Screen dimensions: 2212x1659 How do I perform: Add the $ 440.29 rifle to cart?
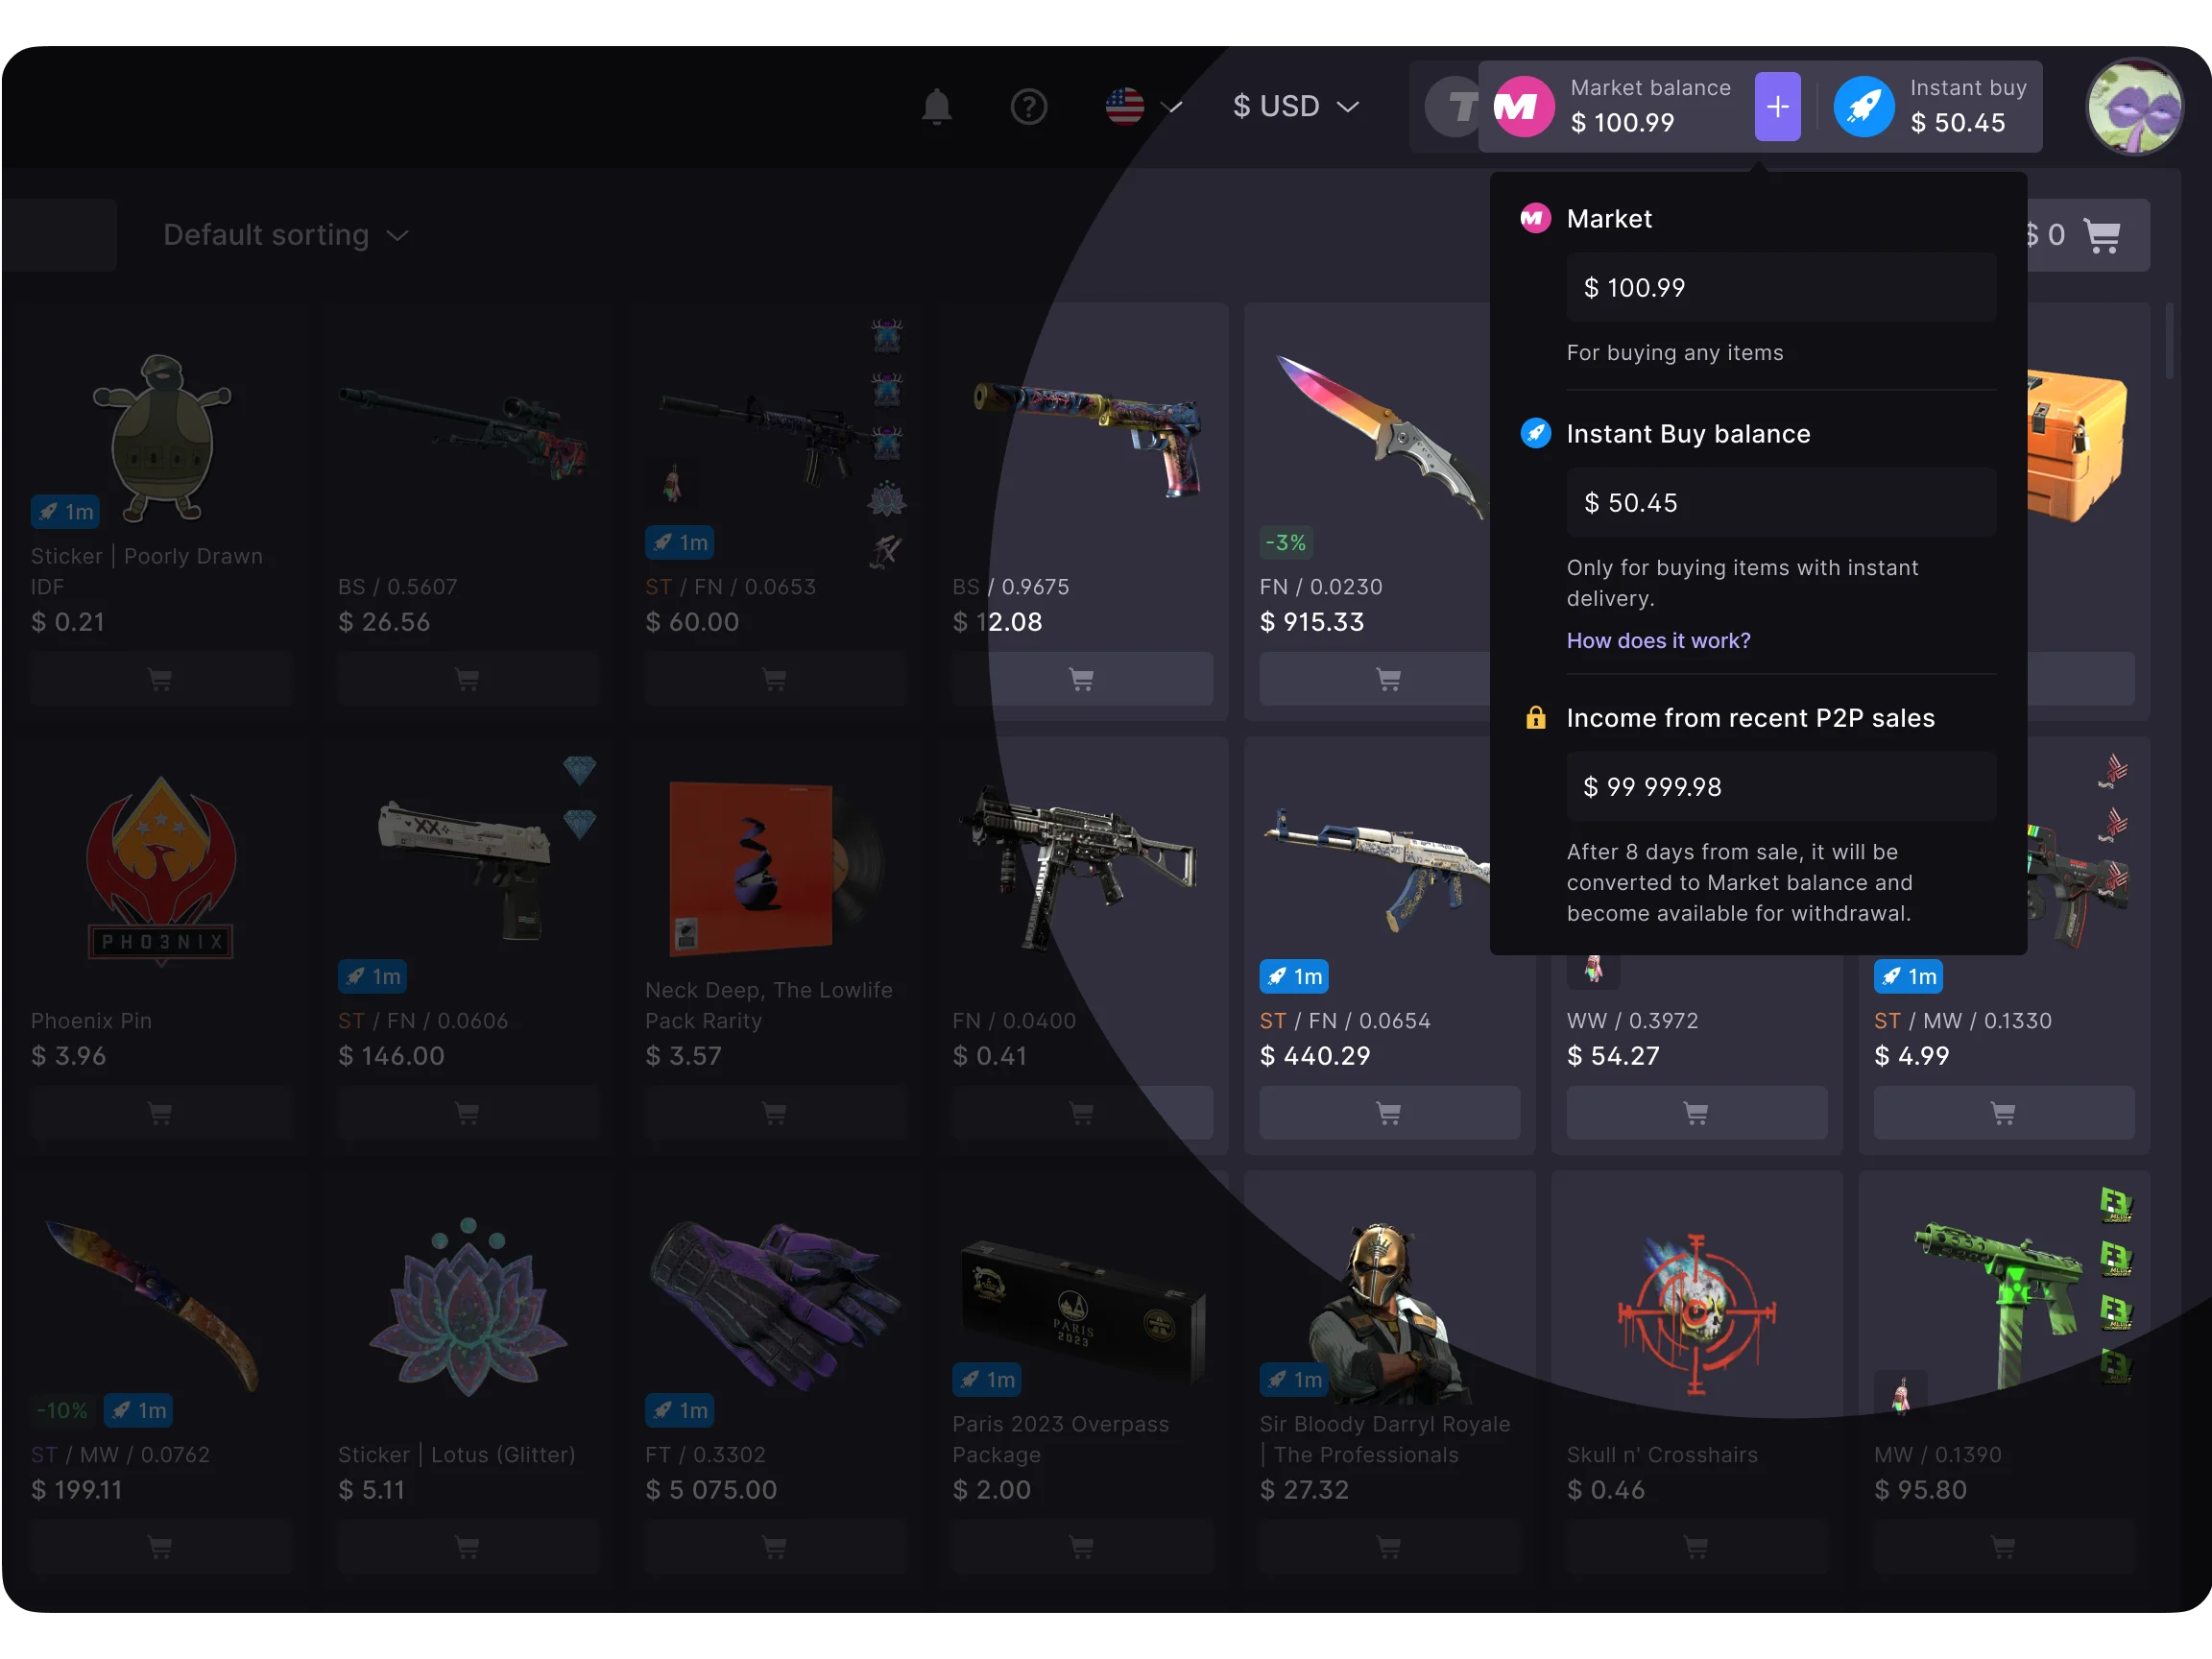tap(1388, 1113)
